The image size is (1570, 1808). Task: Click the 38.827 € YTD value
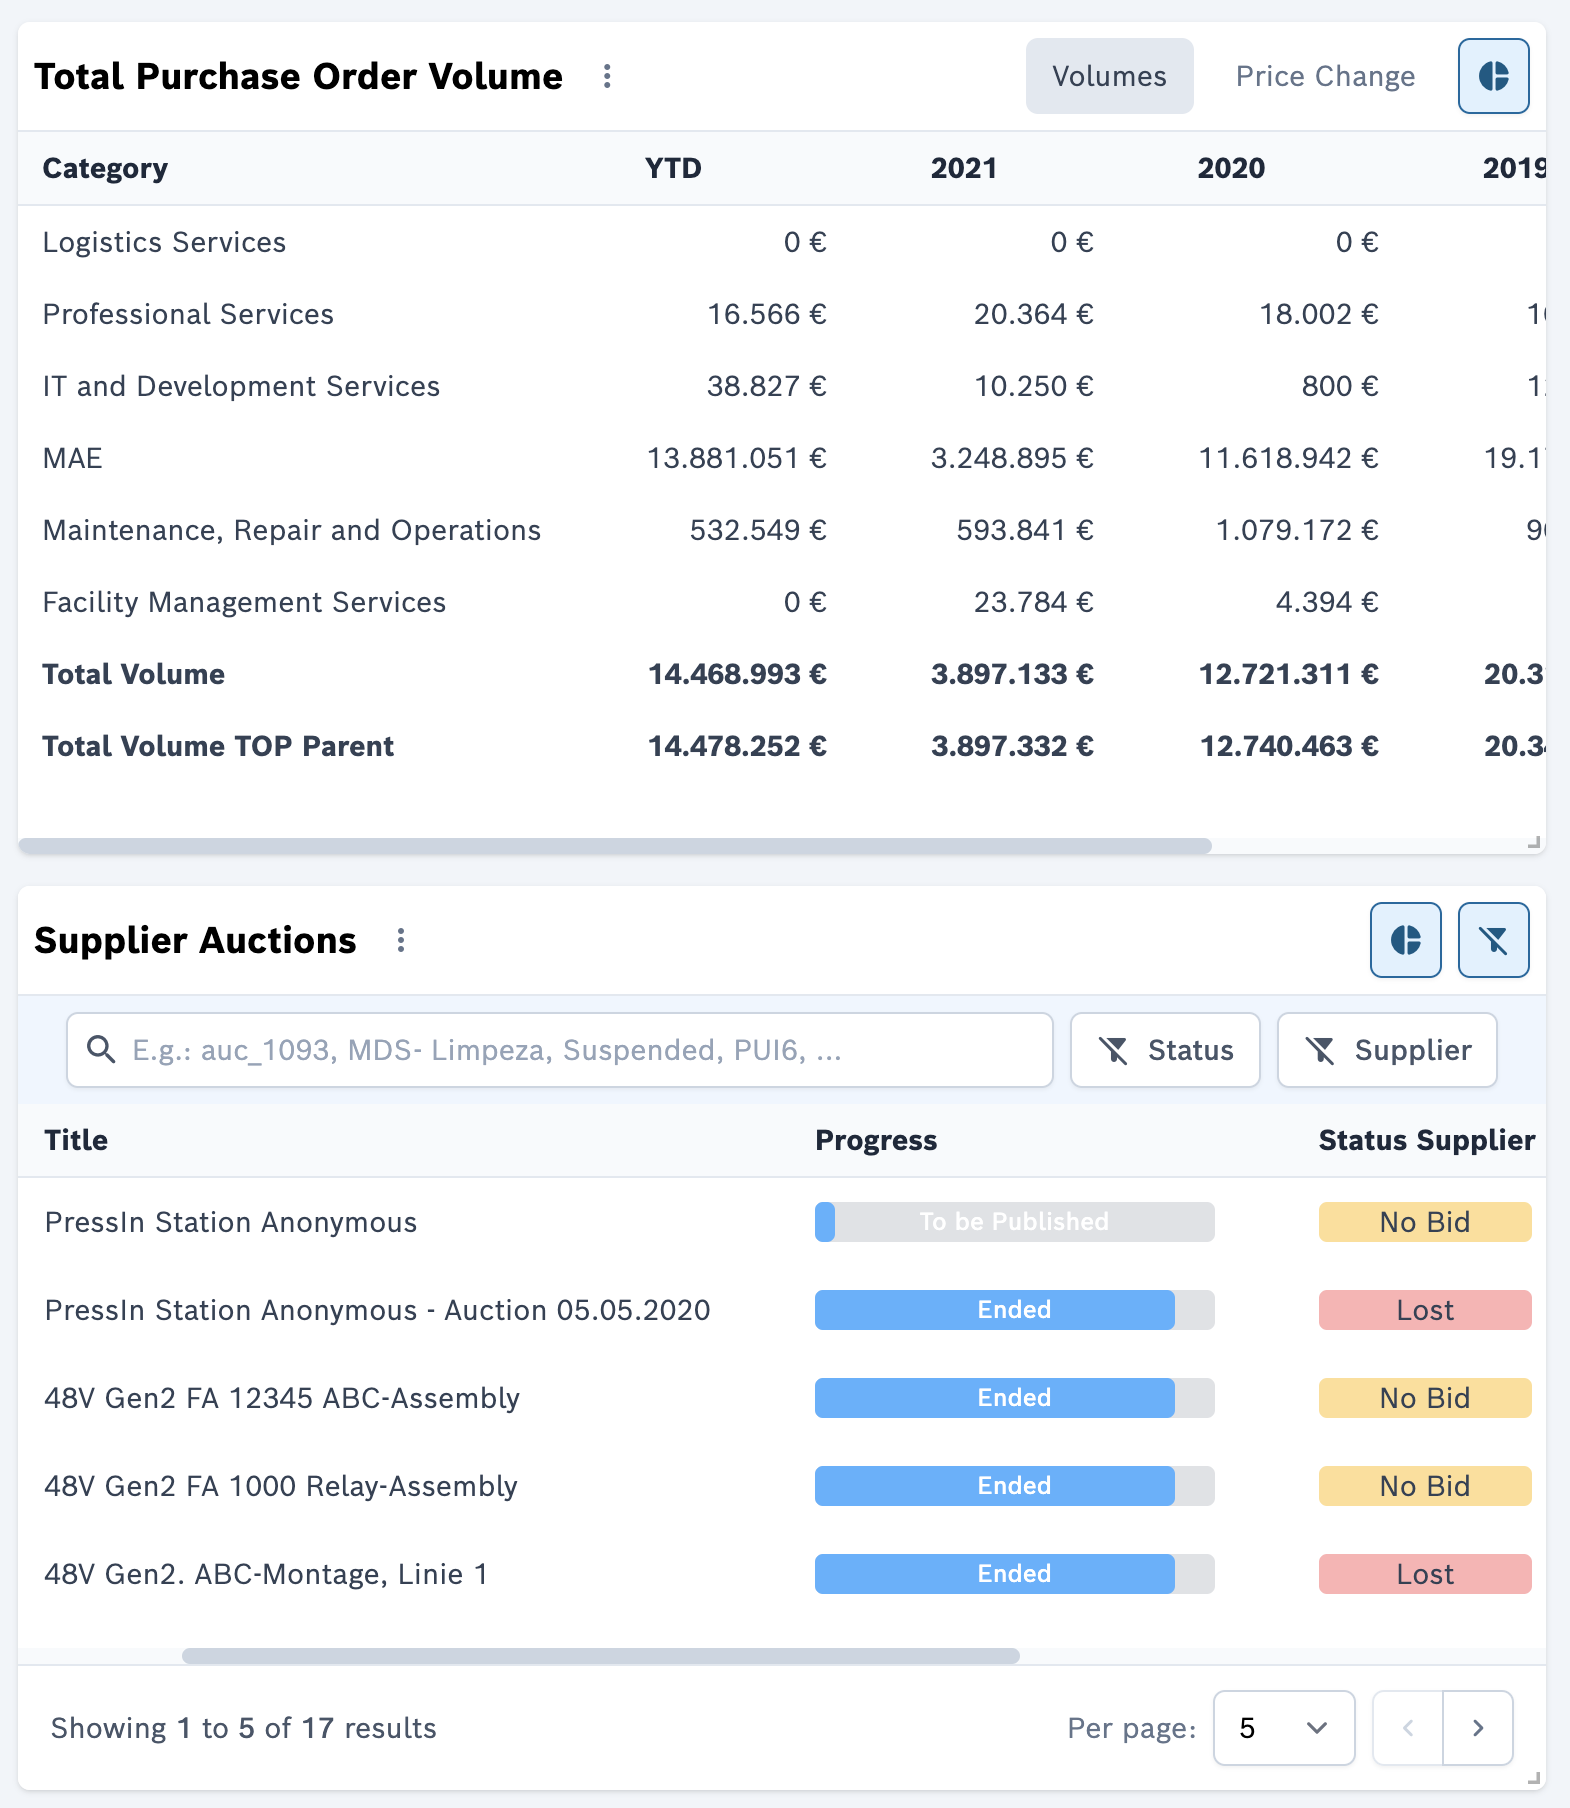point(767,386)
